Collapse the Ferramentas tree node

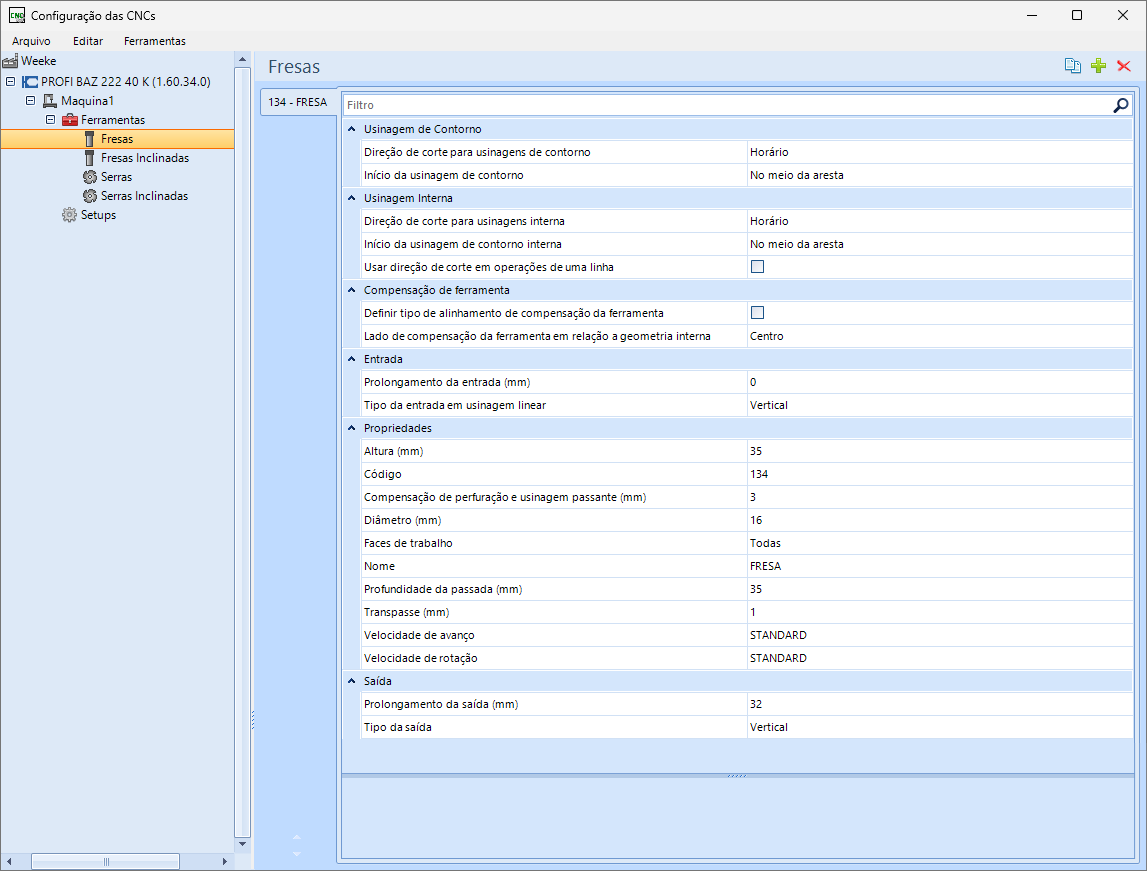(50, 120)
